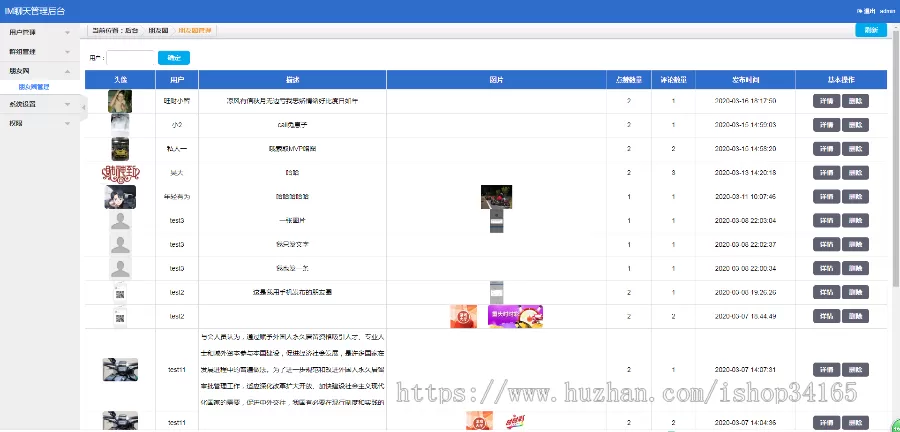Click the 用户 search input field
The height and width of the screenshot is (432, 900).
[130, 57]
